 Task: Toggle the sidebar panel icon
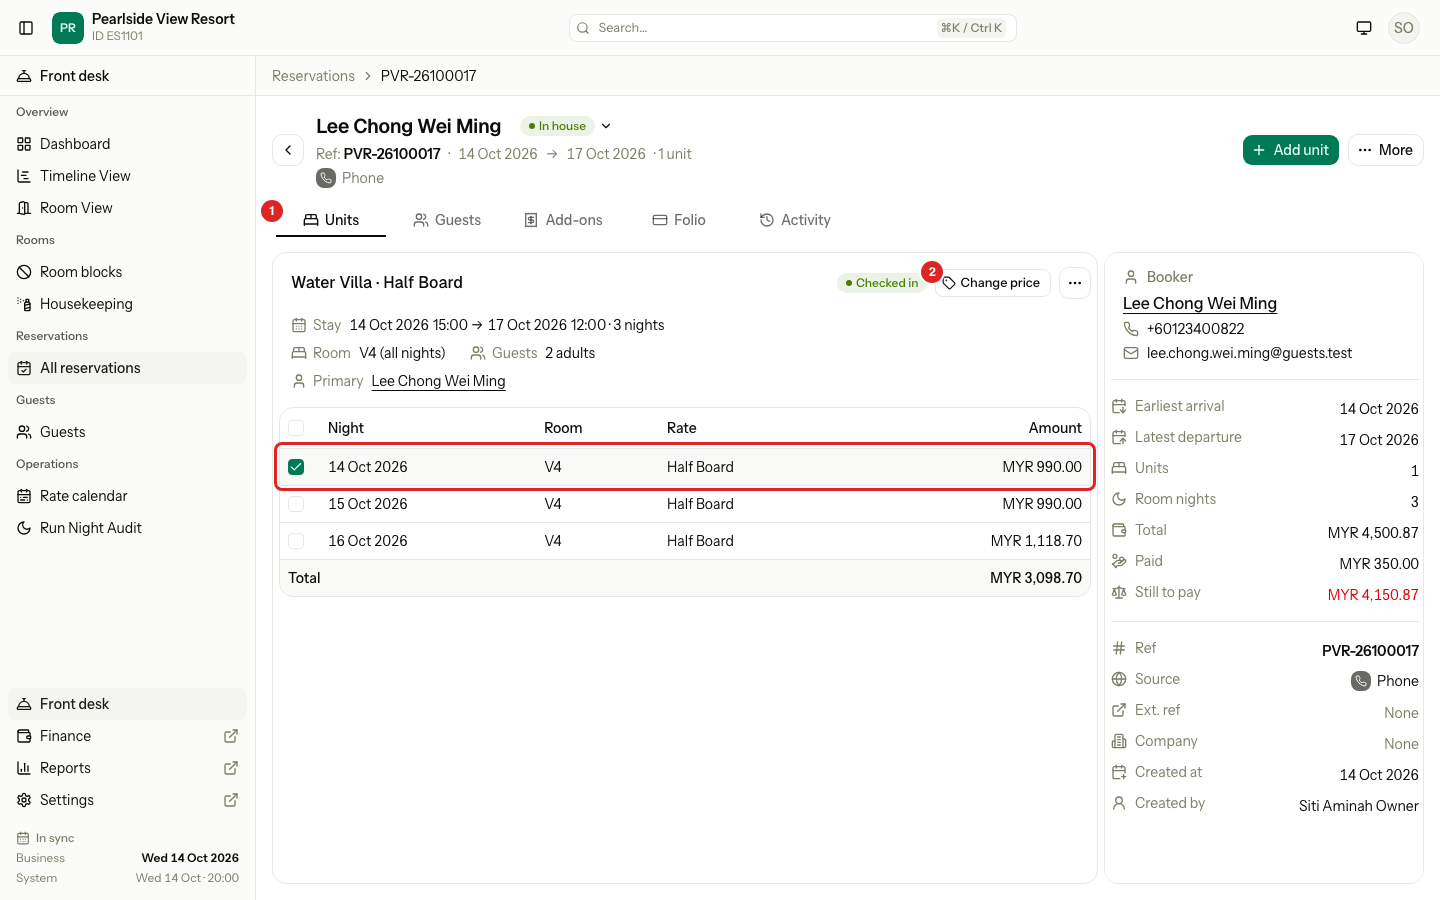[27, 28]
